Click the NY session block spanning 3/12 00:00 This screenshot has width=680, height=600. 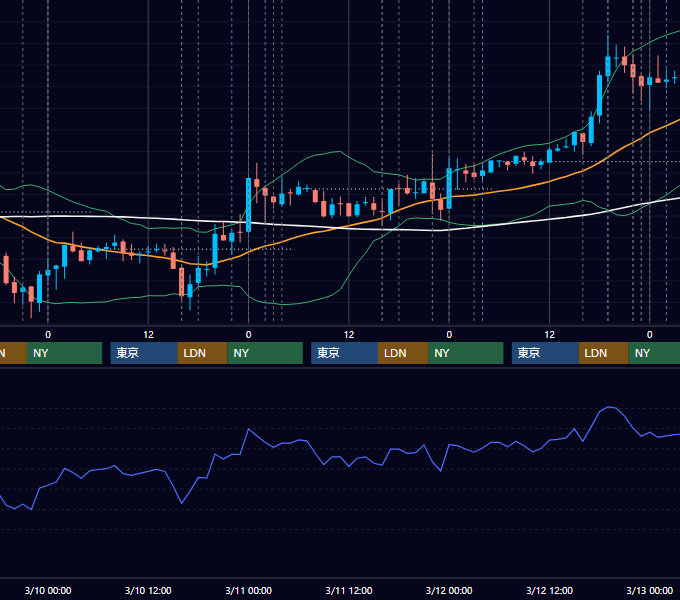coord(466,353)
